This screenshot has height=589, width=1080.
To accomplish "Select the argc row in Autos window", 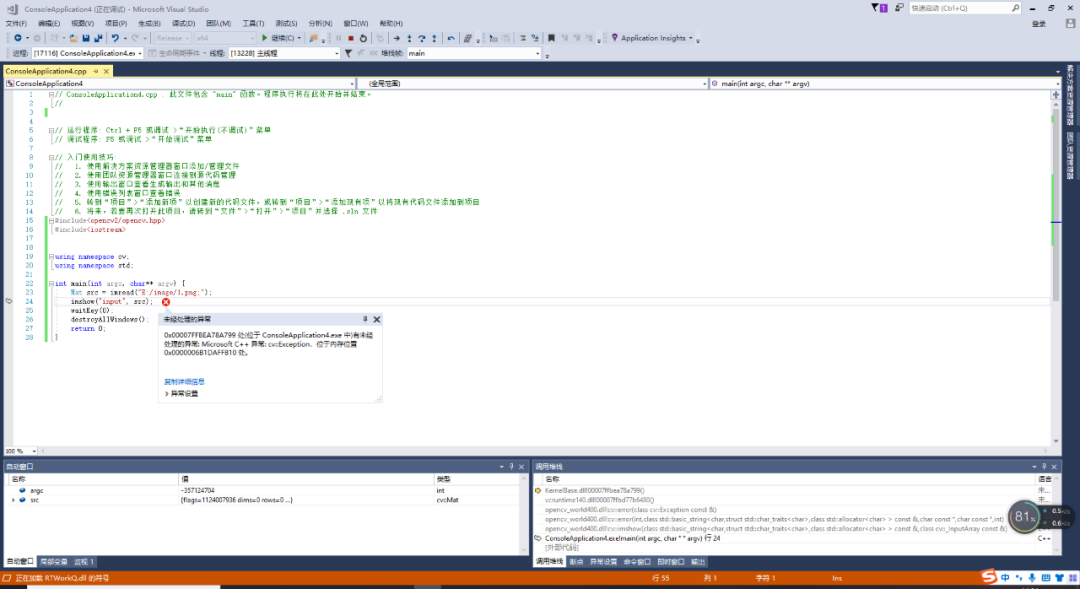I will (x=266, y=490).
